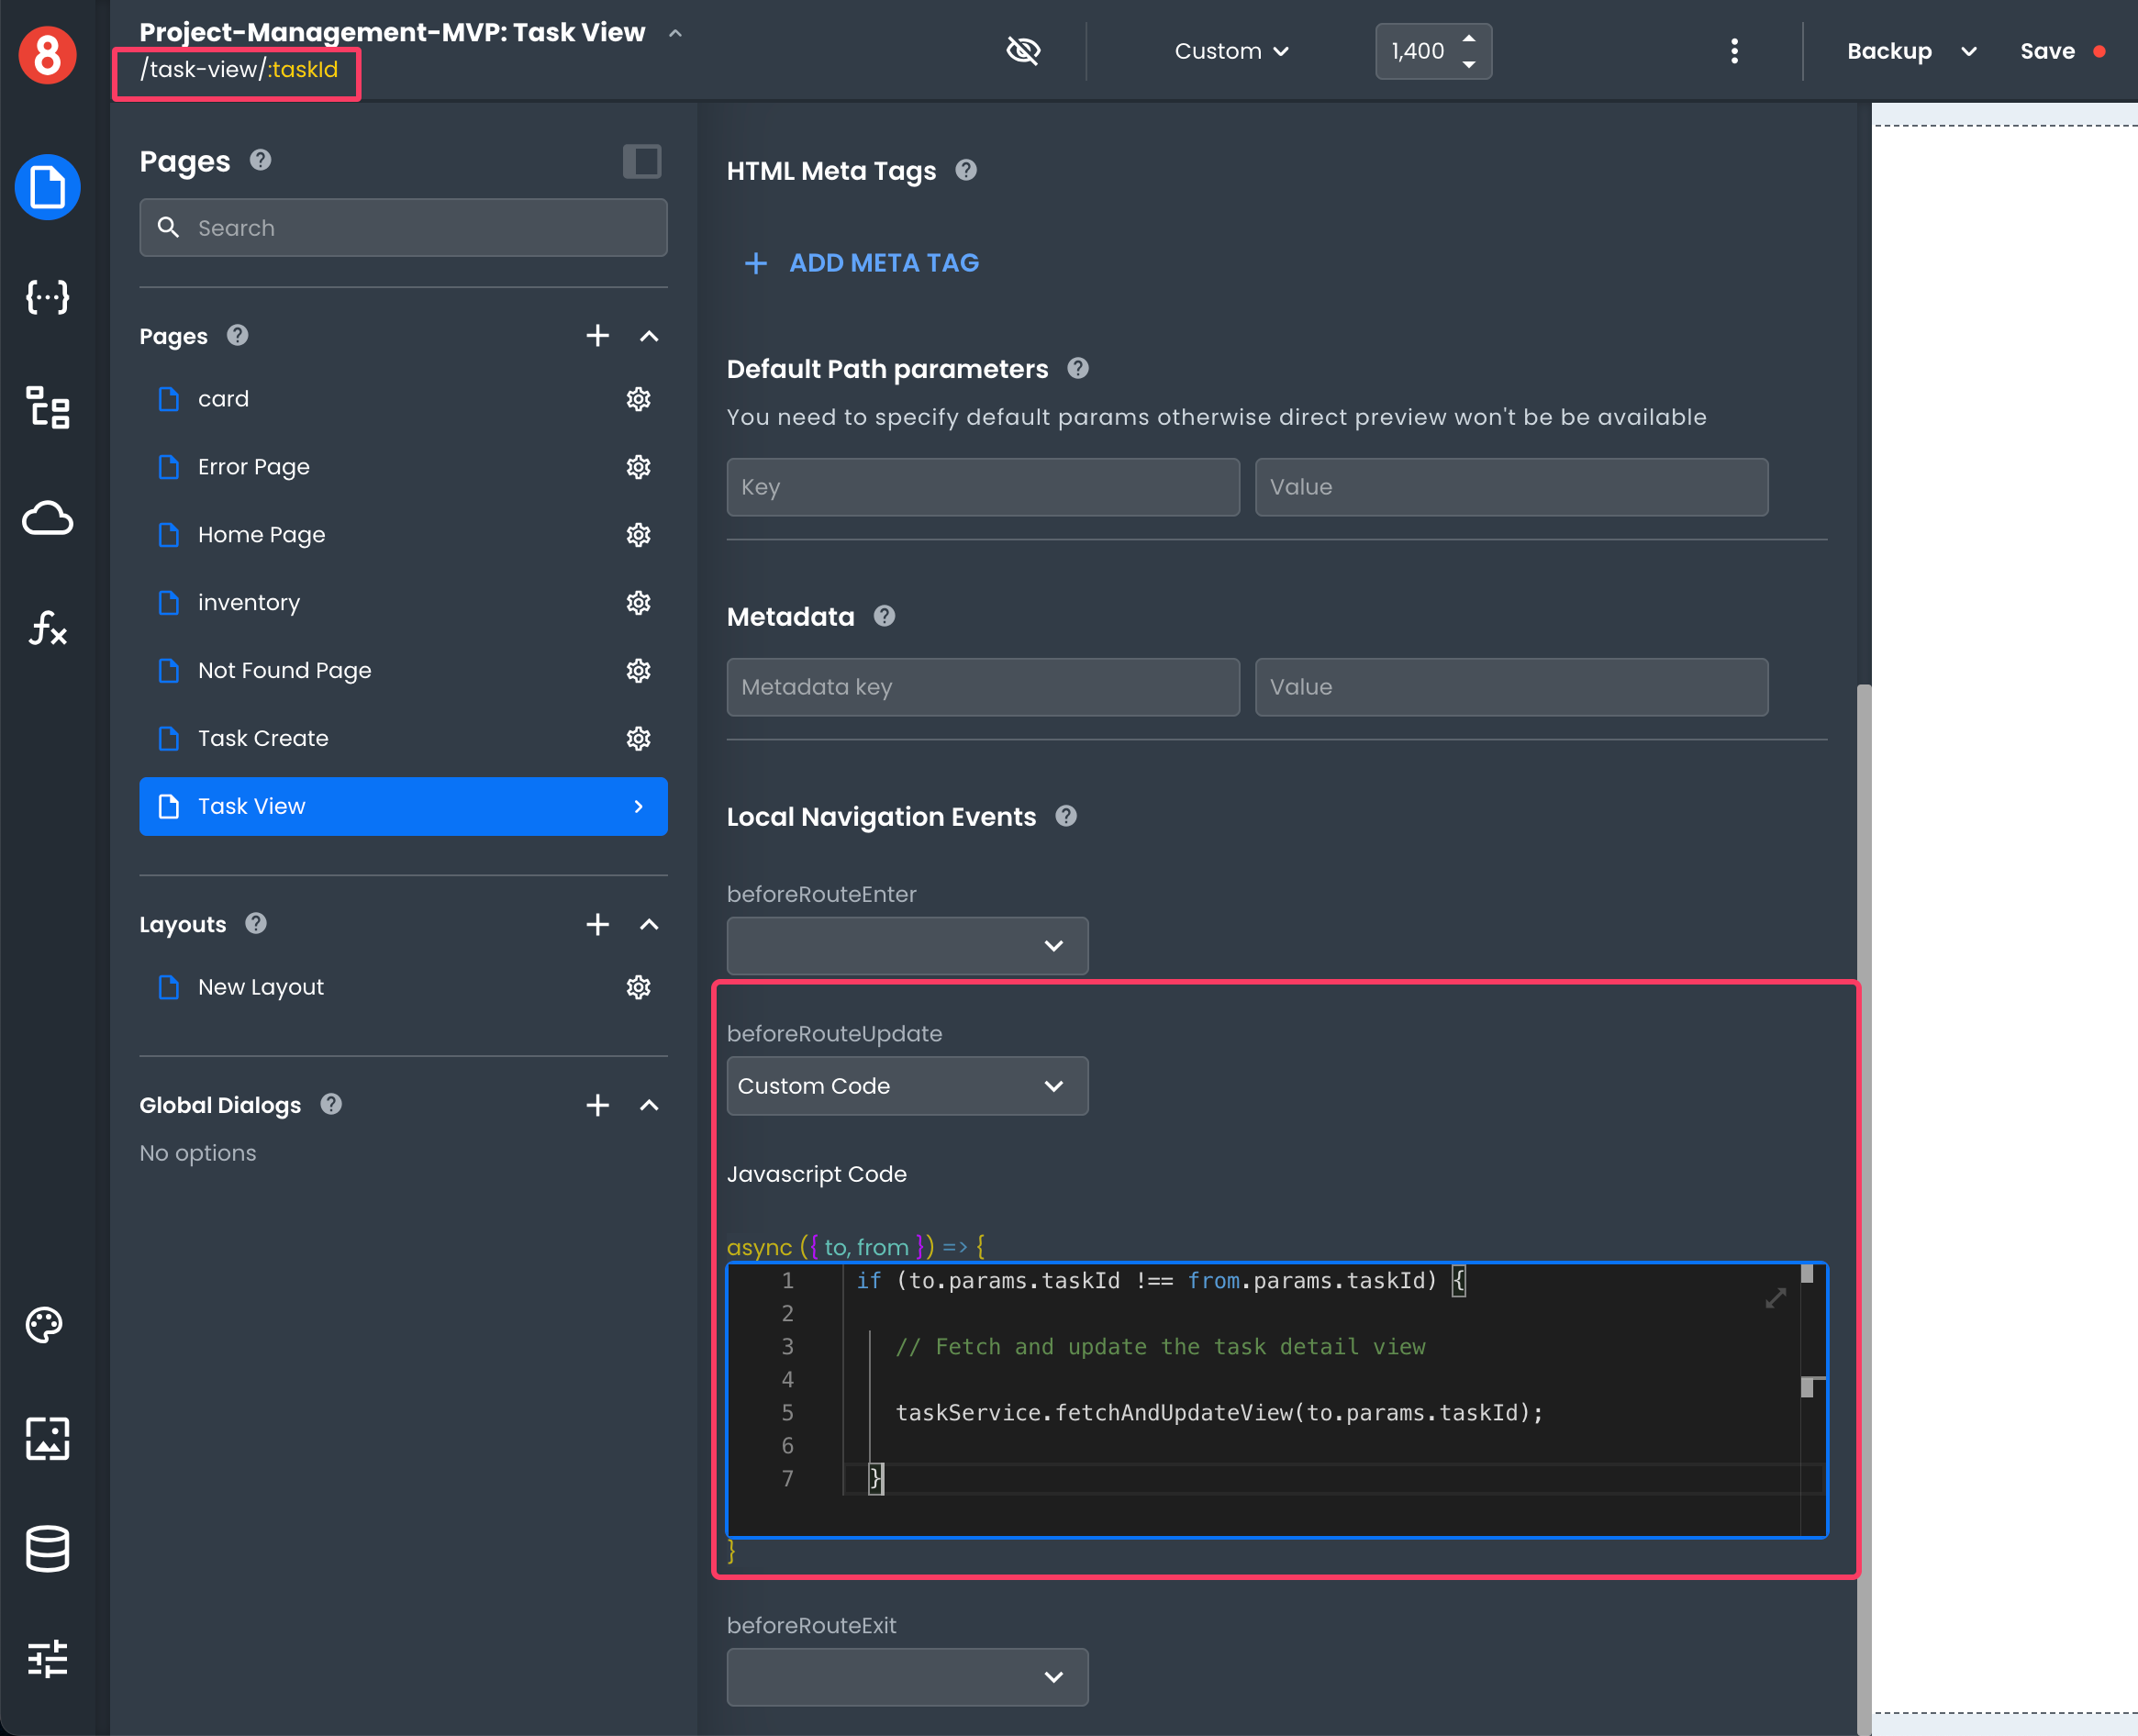
Task: Click the cloud backend icon
Action: (x=47, y=518)
